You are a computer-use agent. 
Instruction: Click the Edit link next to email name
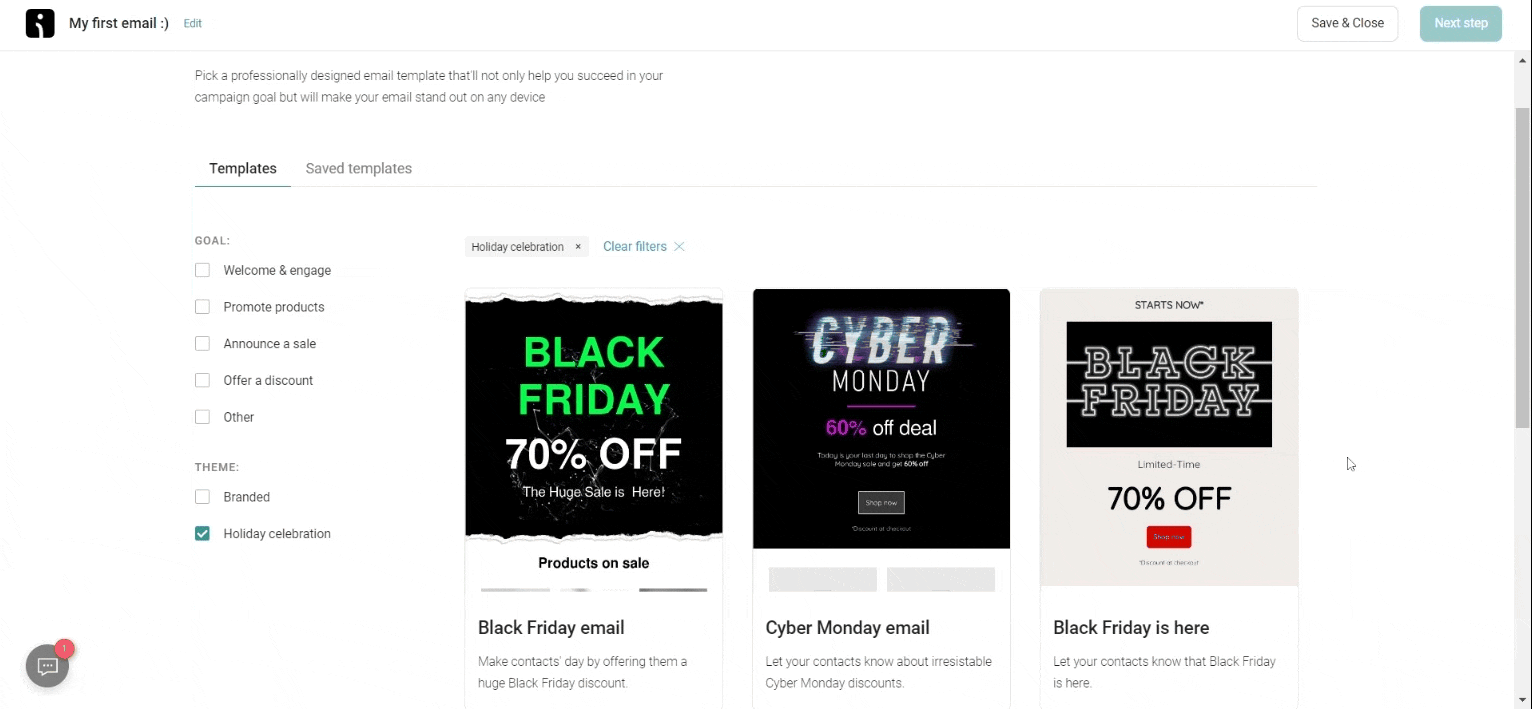coord(193,23)
